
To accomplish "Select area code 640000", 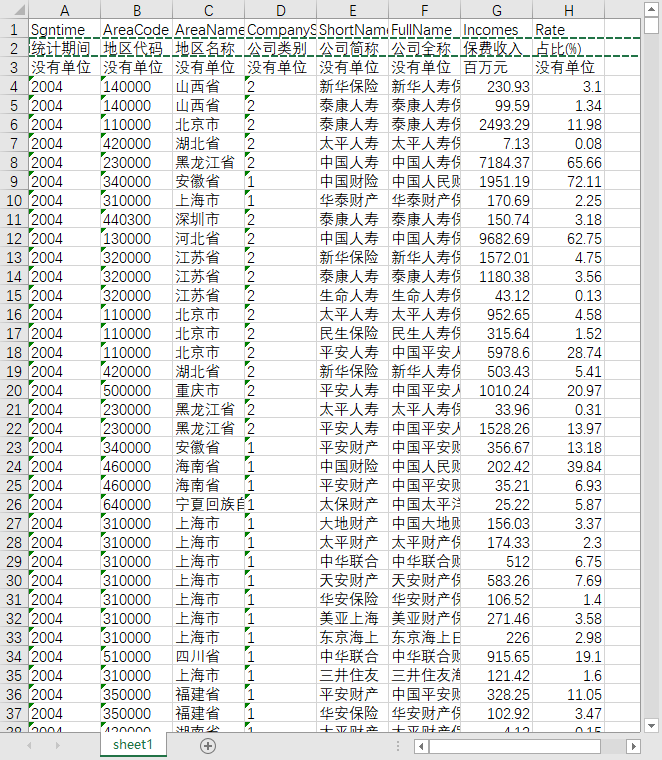I will [x=137, y=505].
